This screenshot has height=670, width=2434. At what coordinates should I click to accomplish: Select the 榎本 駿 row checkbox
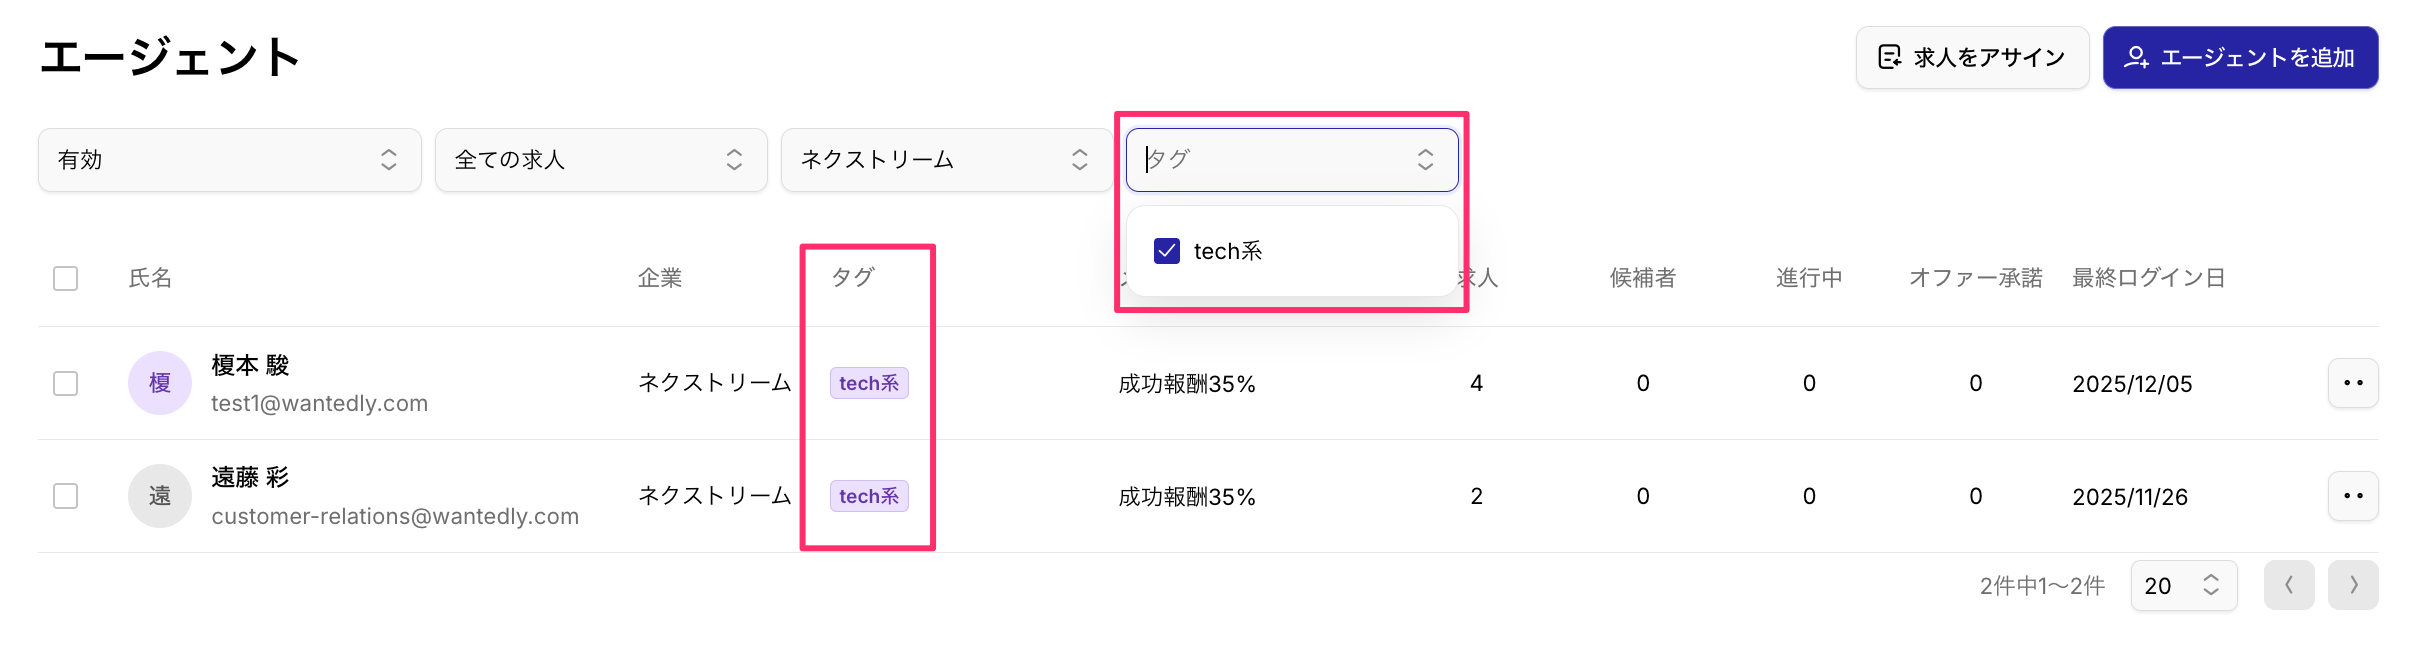click(x=66, y=383)
